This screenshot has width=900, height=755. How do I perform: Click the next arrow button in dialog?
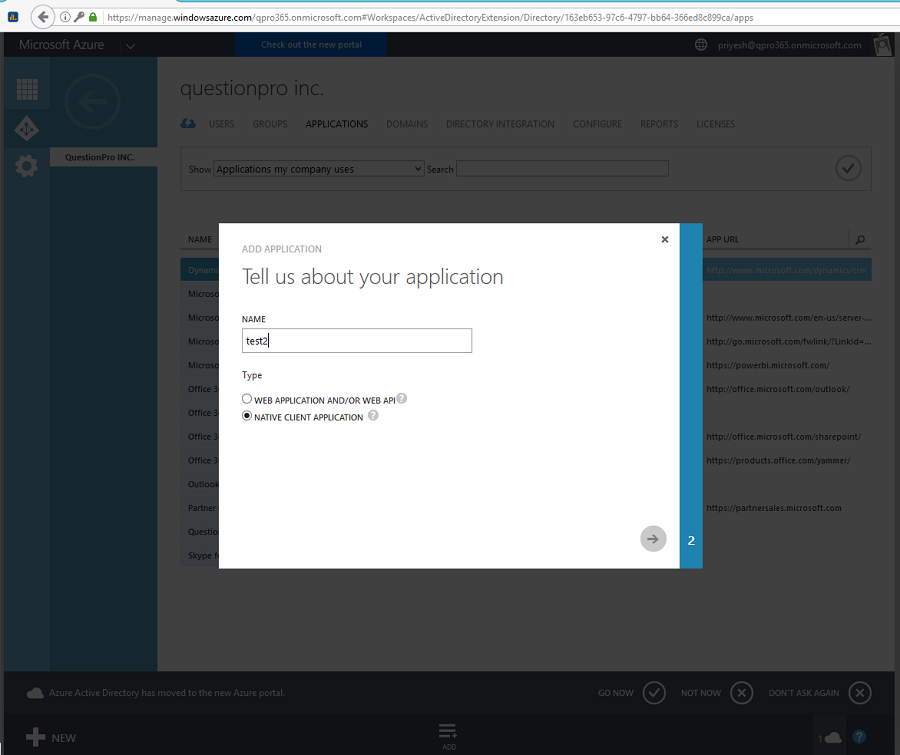coord(653,539)
